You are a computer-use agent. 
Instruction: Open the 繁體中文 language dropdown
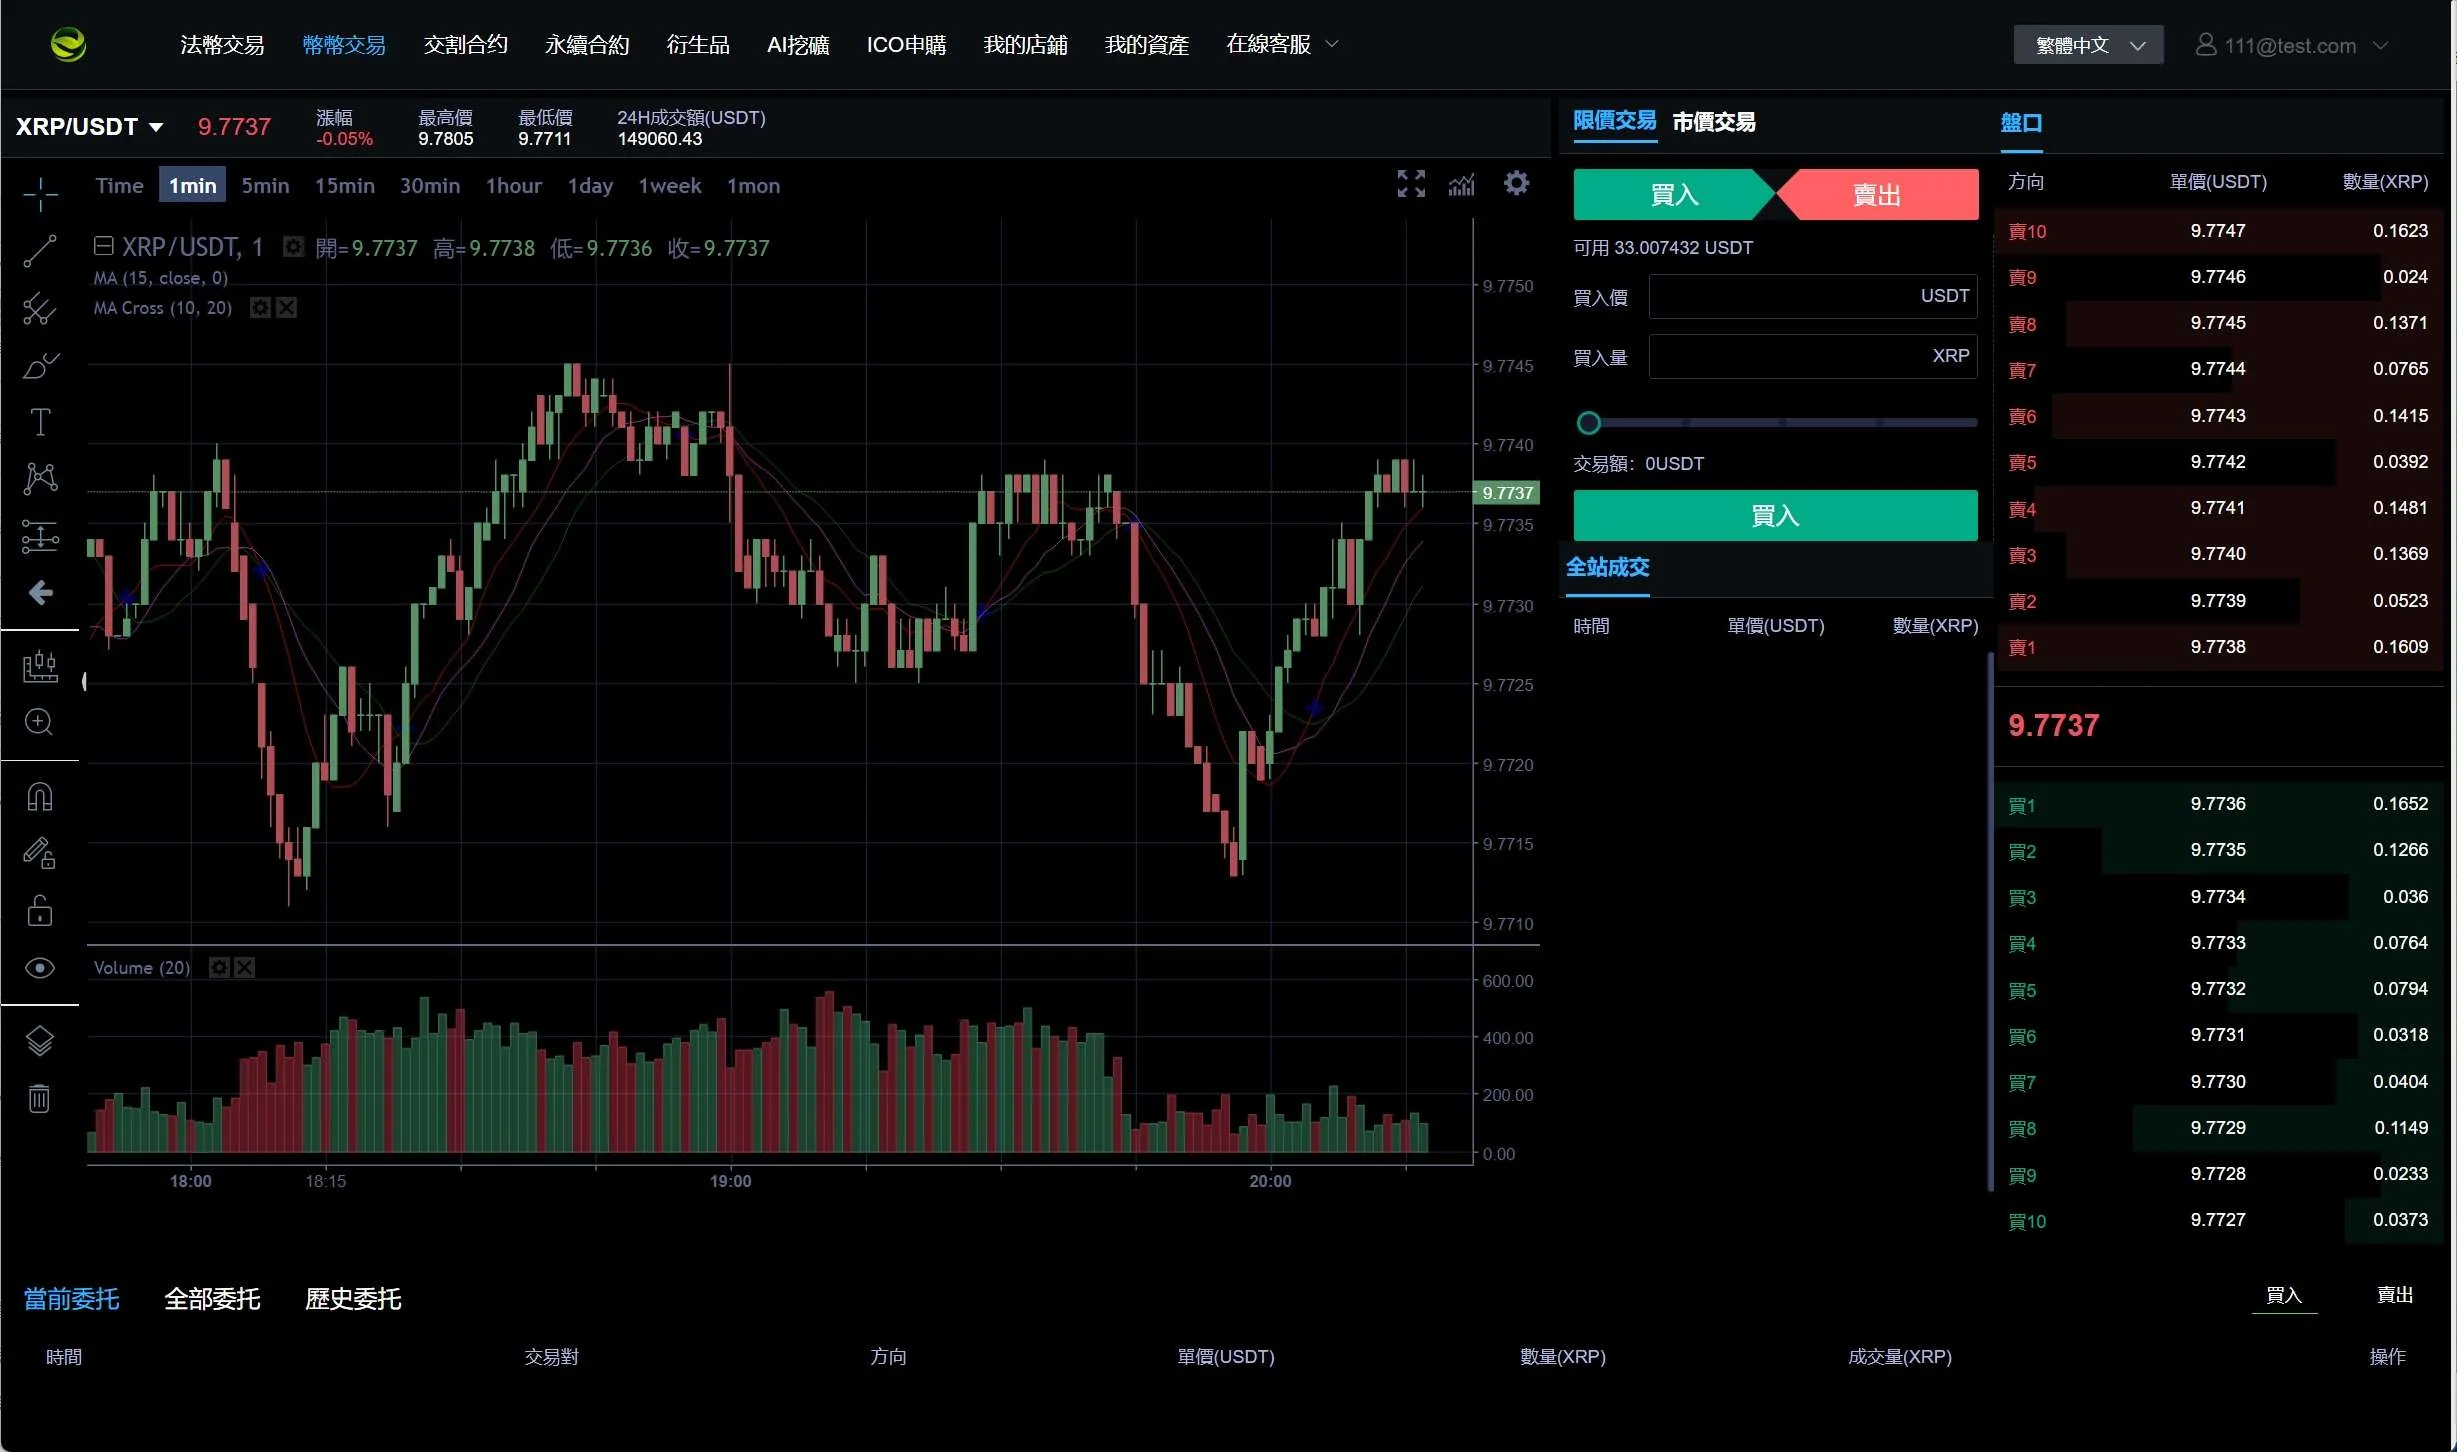pyautogui.click(x=2088, y=45)
